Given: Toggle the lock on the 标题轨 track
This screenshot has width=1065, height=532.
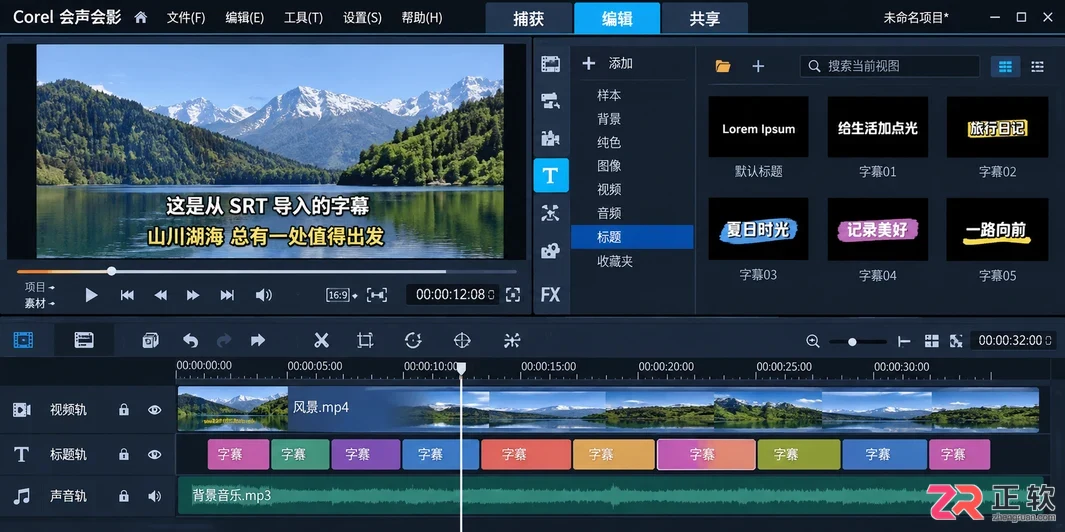Looking at the screenshot, I should [124, 454].
